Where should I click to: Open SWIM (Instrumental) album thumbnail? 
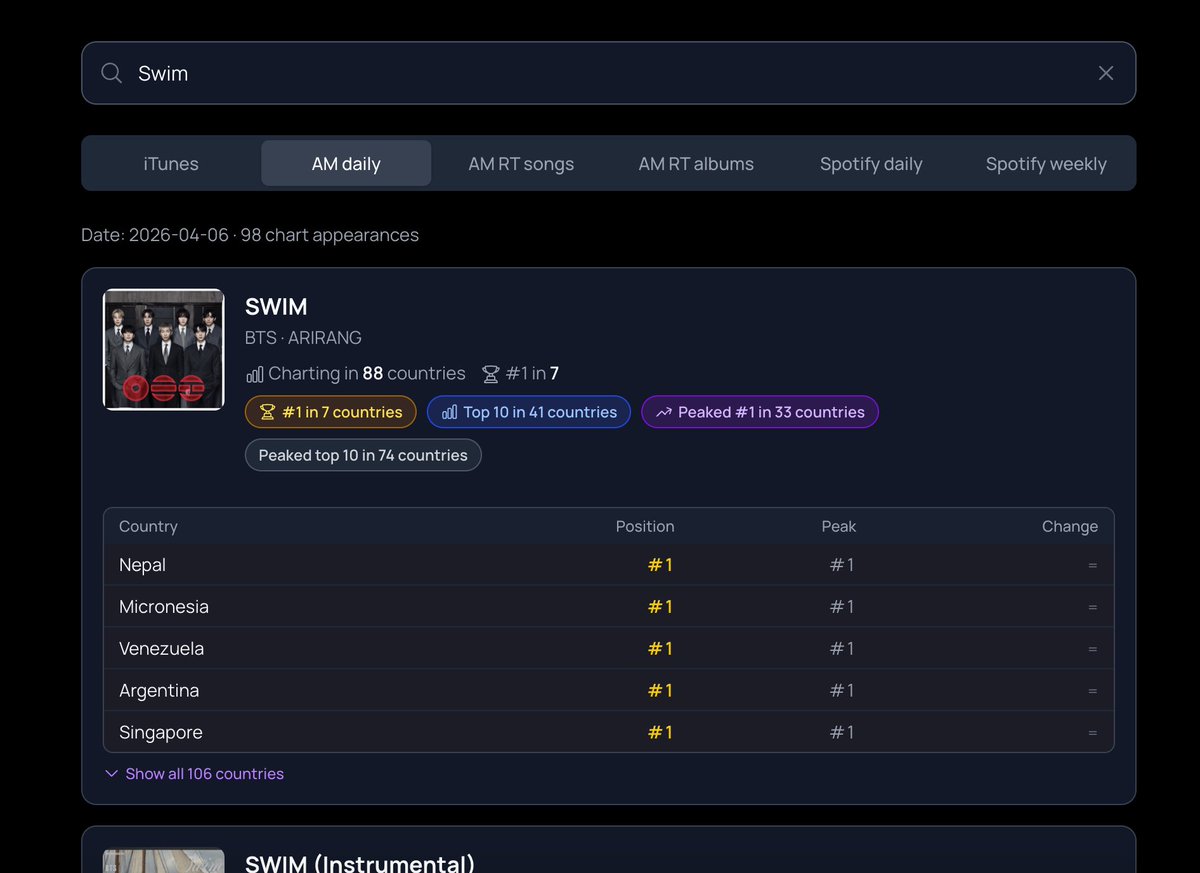(164, 861)
